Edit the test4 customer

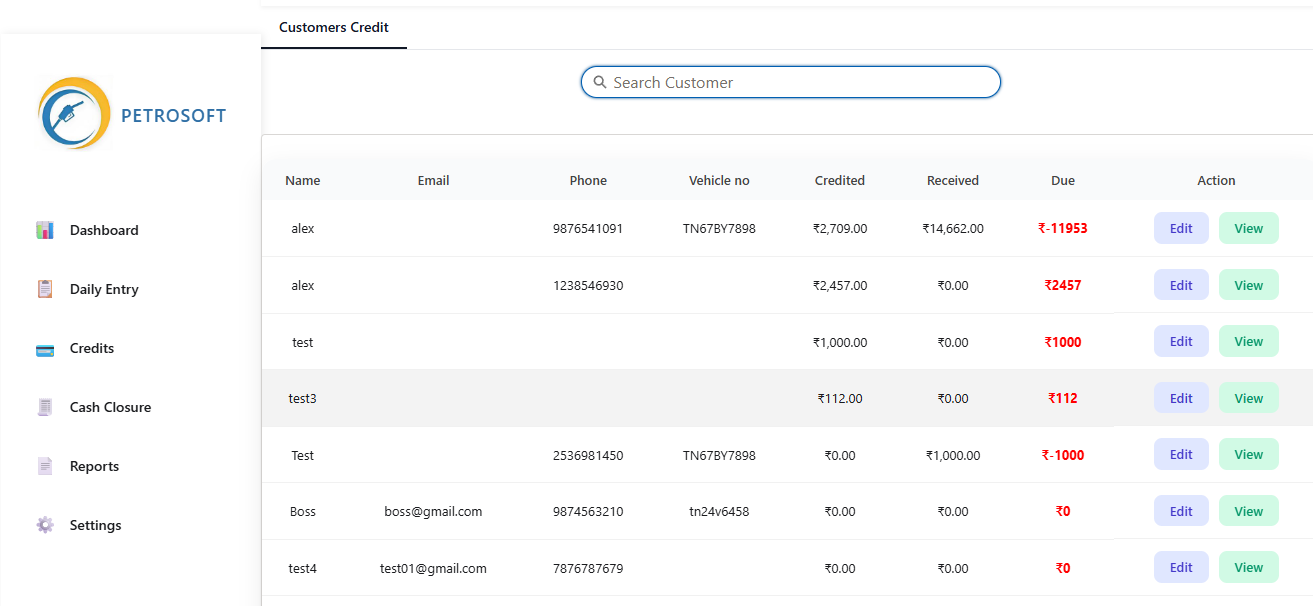[1181, 567]
